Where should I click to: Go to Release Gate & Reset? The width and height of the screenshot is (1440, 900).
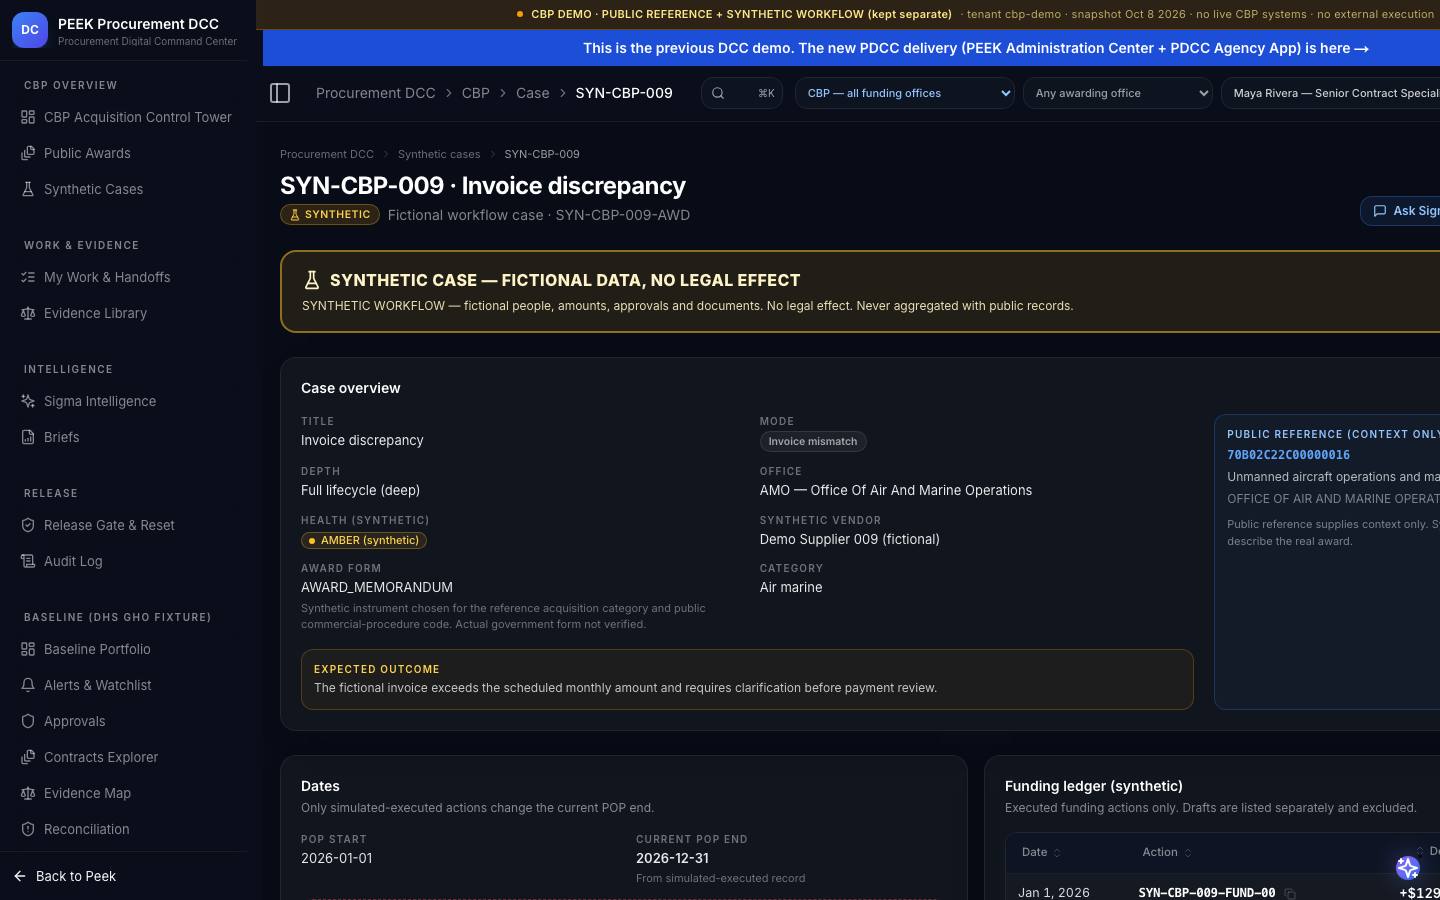tap(126, 525)
